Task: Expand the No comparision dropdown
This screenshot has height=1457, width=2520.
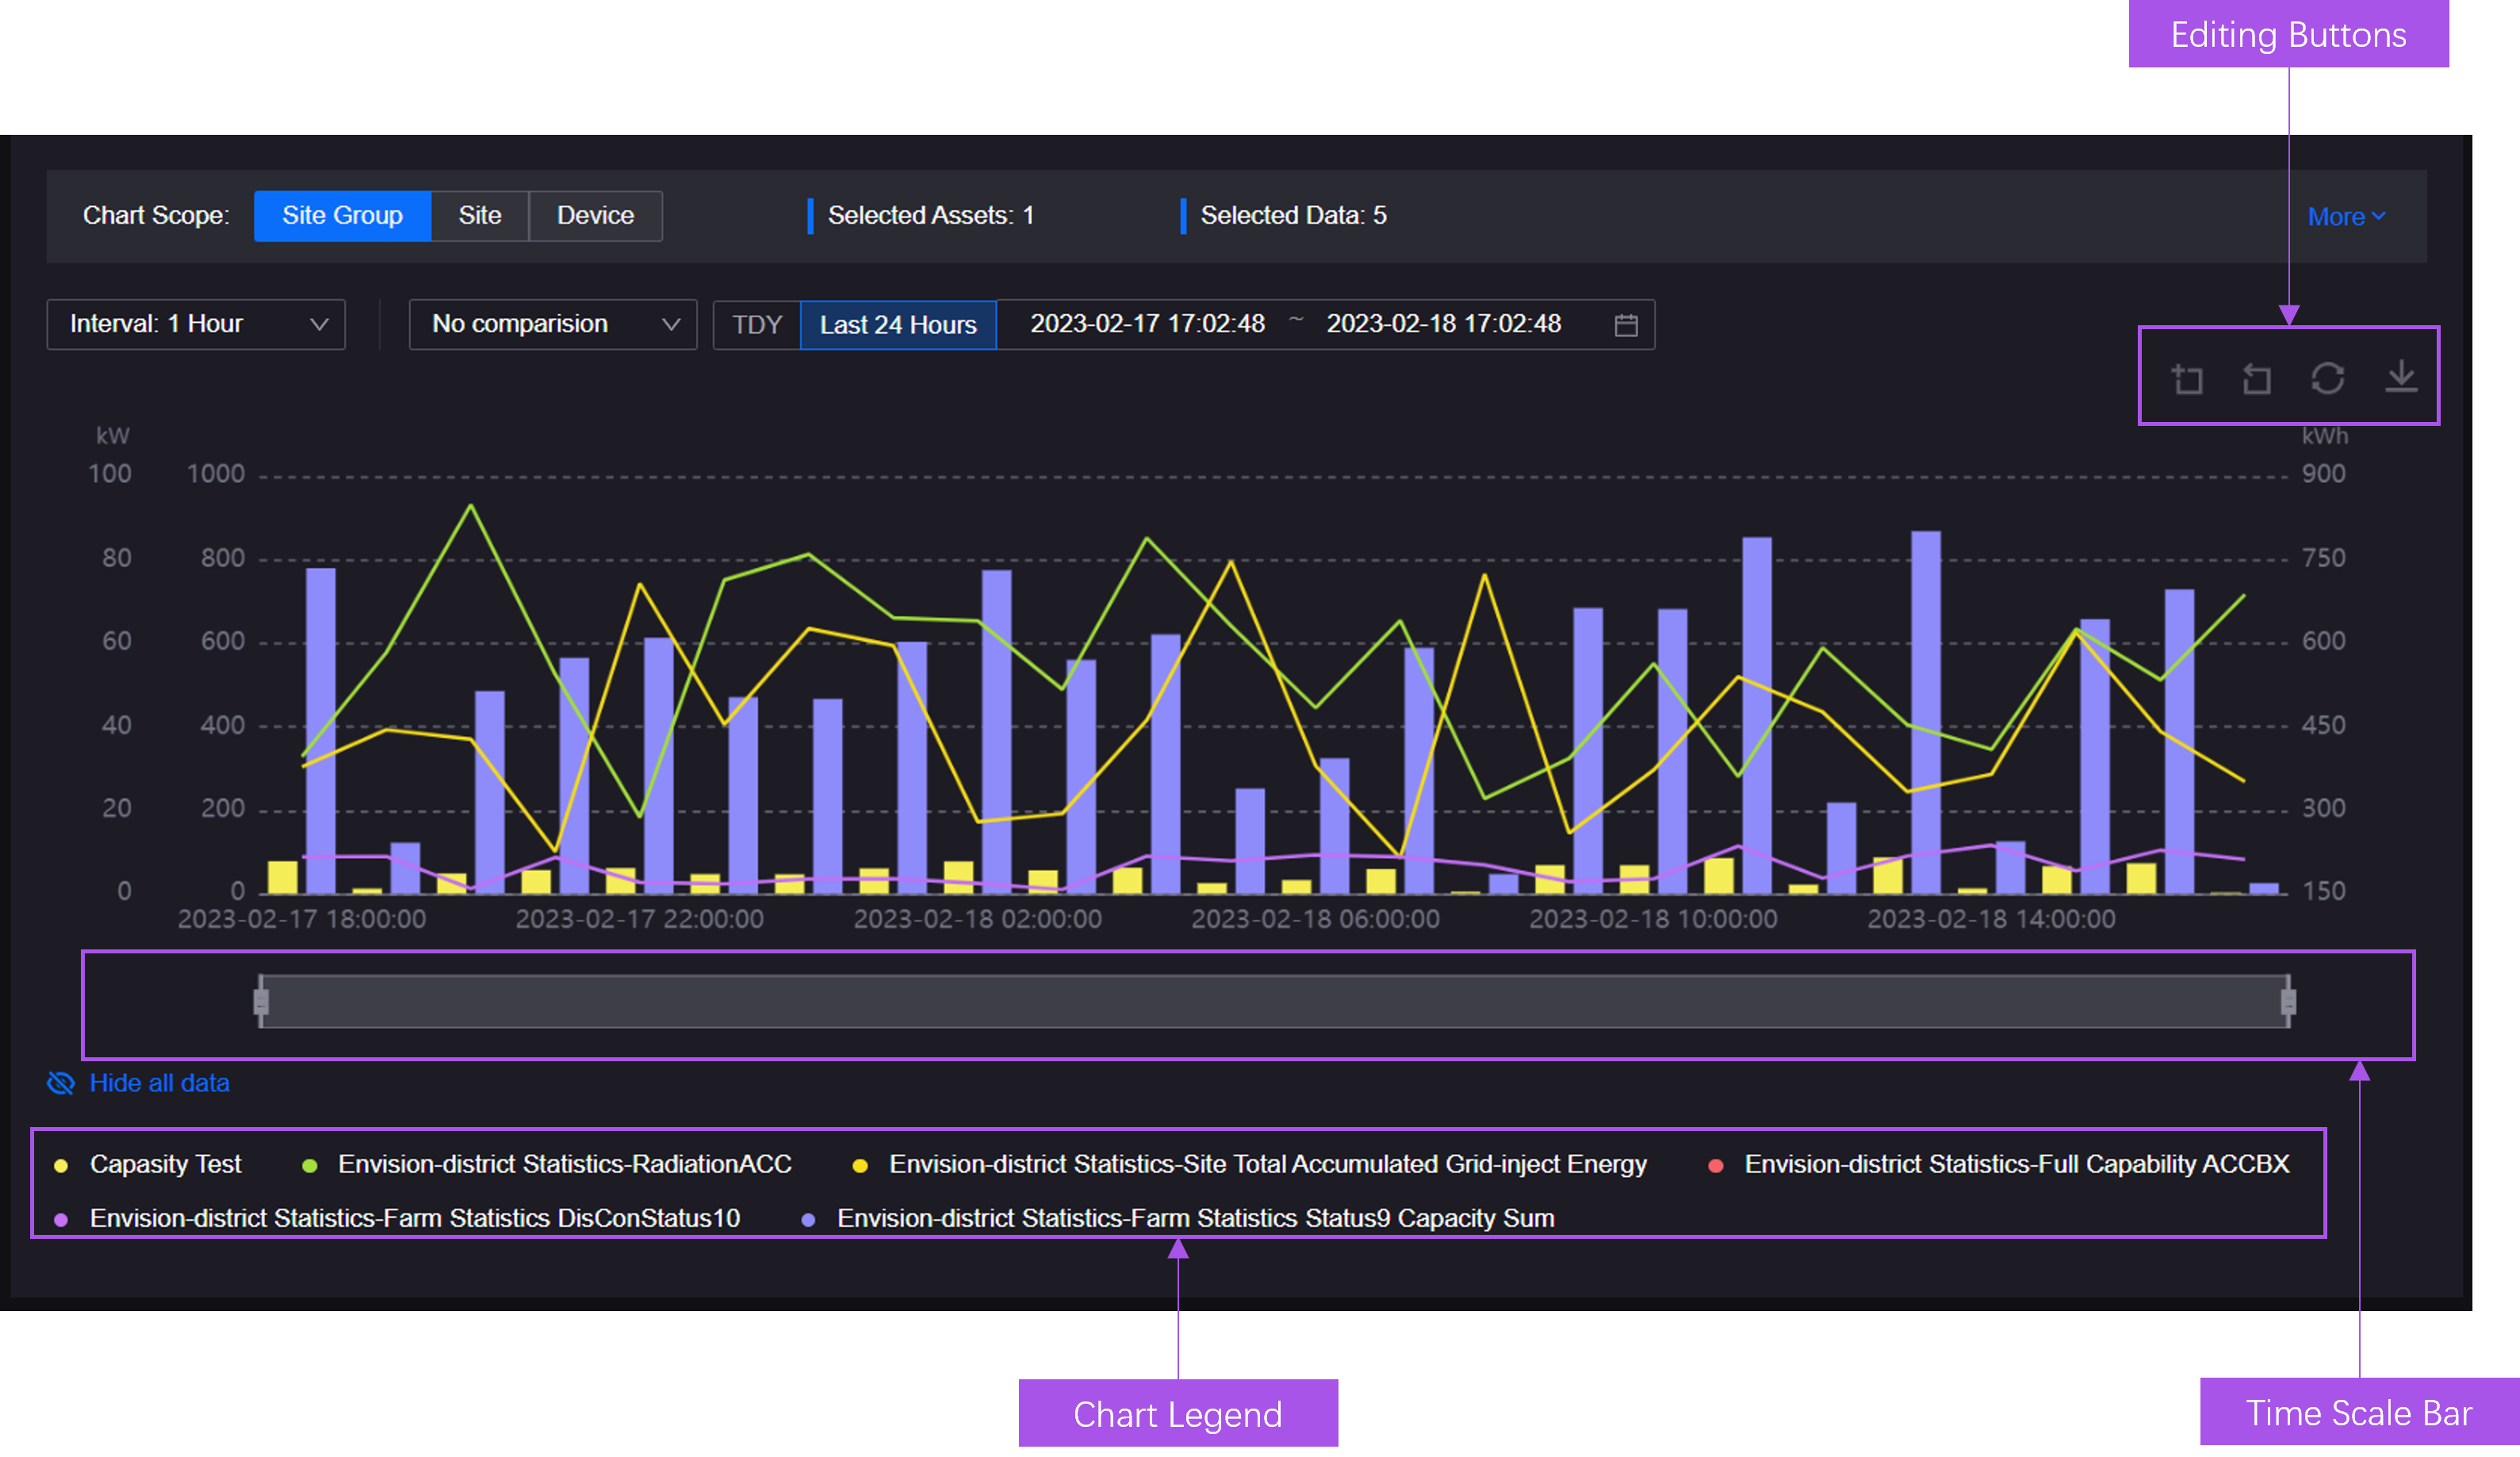Action: tap(552, 324)
